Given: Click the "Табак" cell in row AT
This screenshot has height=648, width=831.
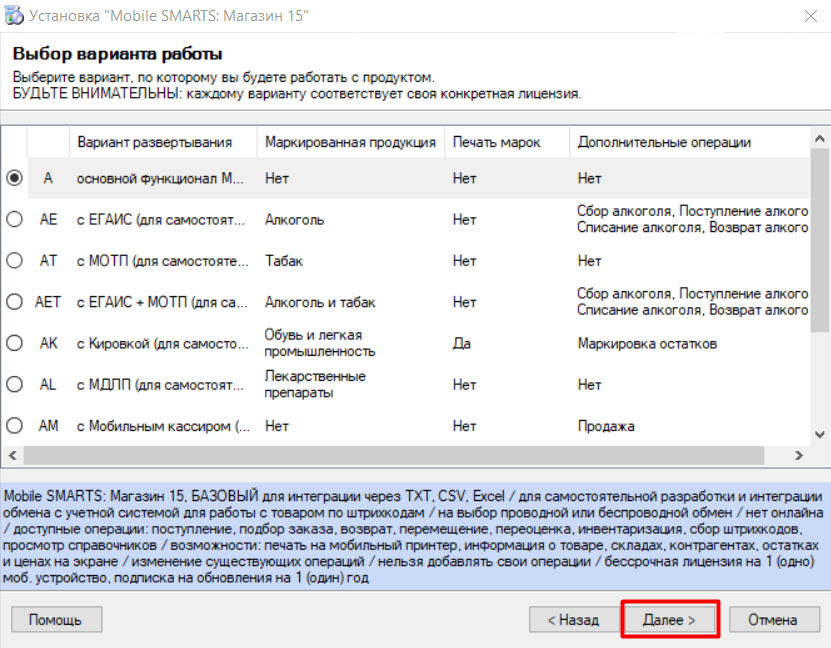Looking at the screenshot, I should (284, 261).
